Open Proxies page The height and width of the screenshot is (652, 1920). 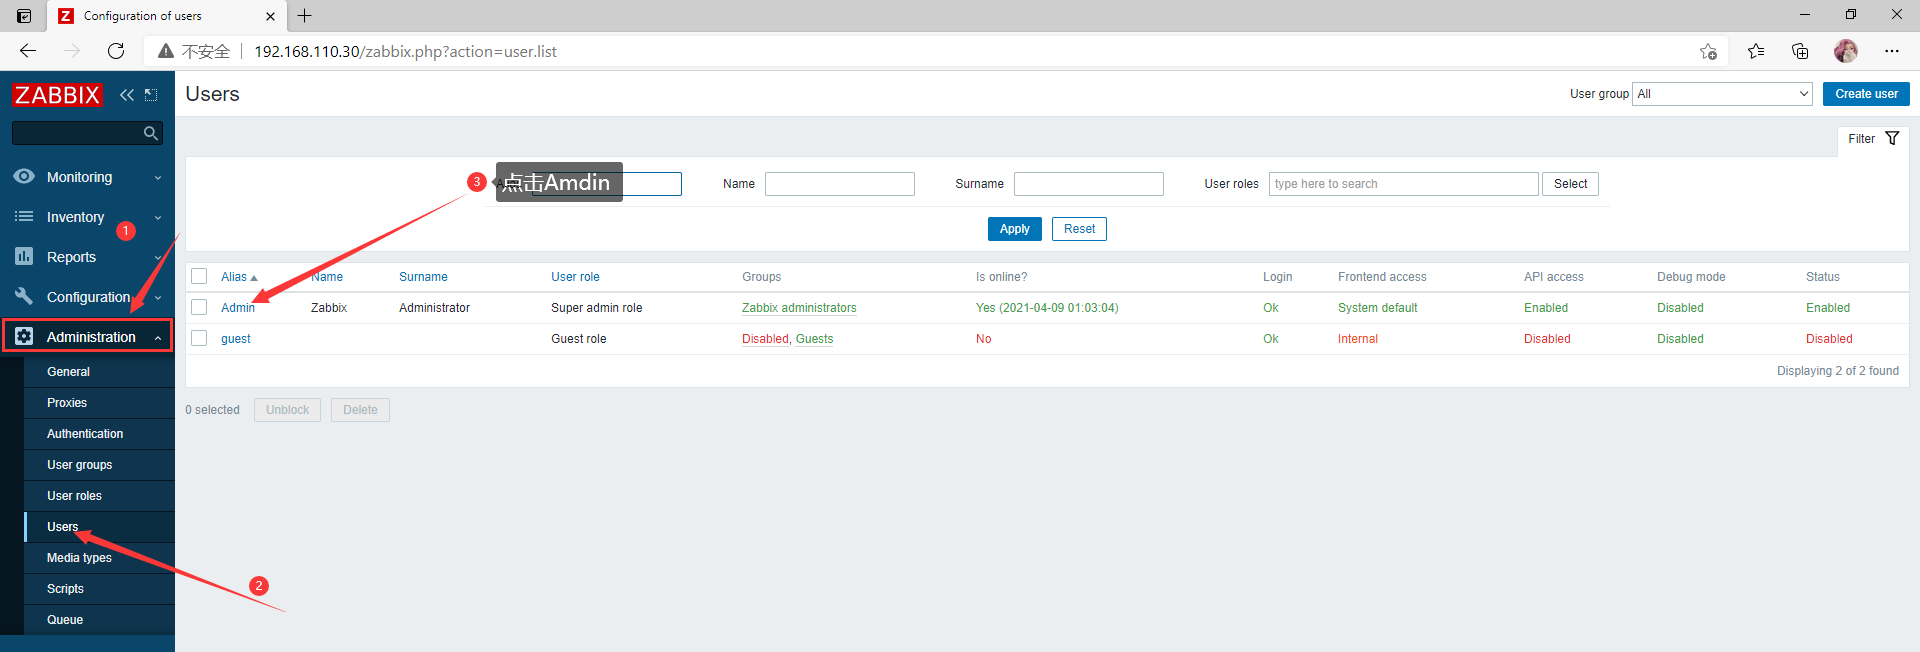coord(67,403)
